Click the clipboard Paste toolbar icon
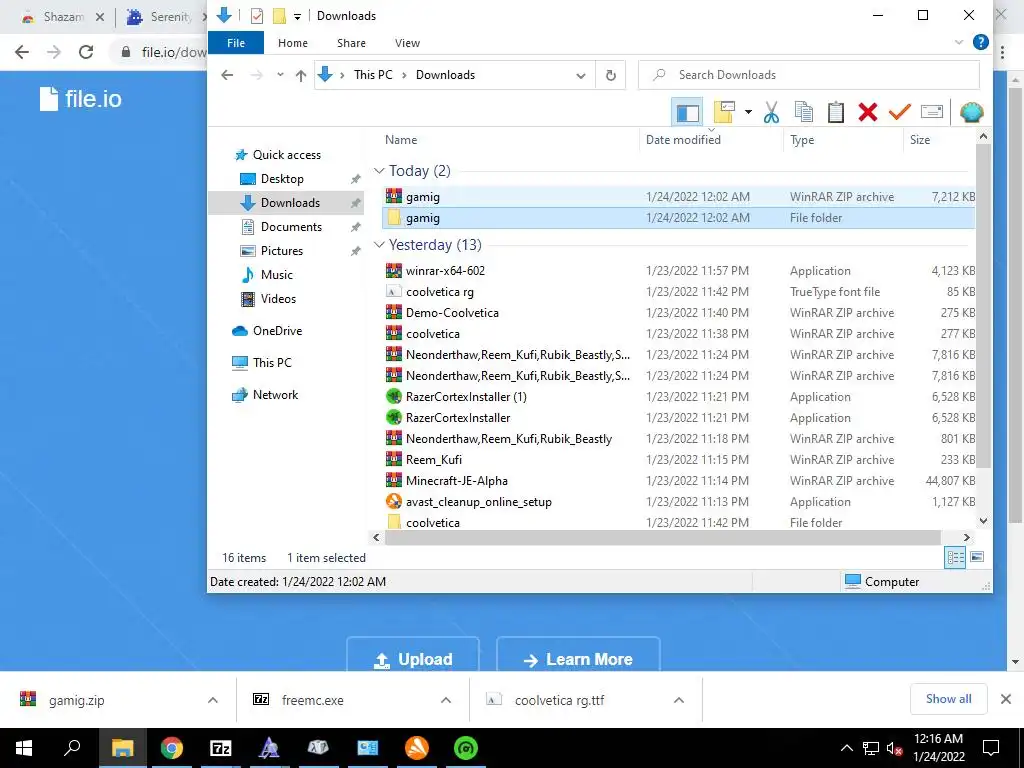 [835, 112]
